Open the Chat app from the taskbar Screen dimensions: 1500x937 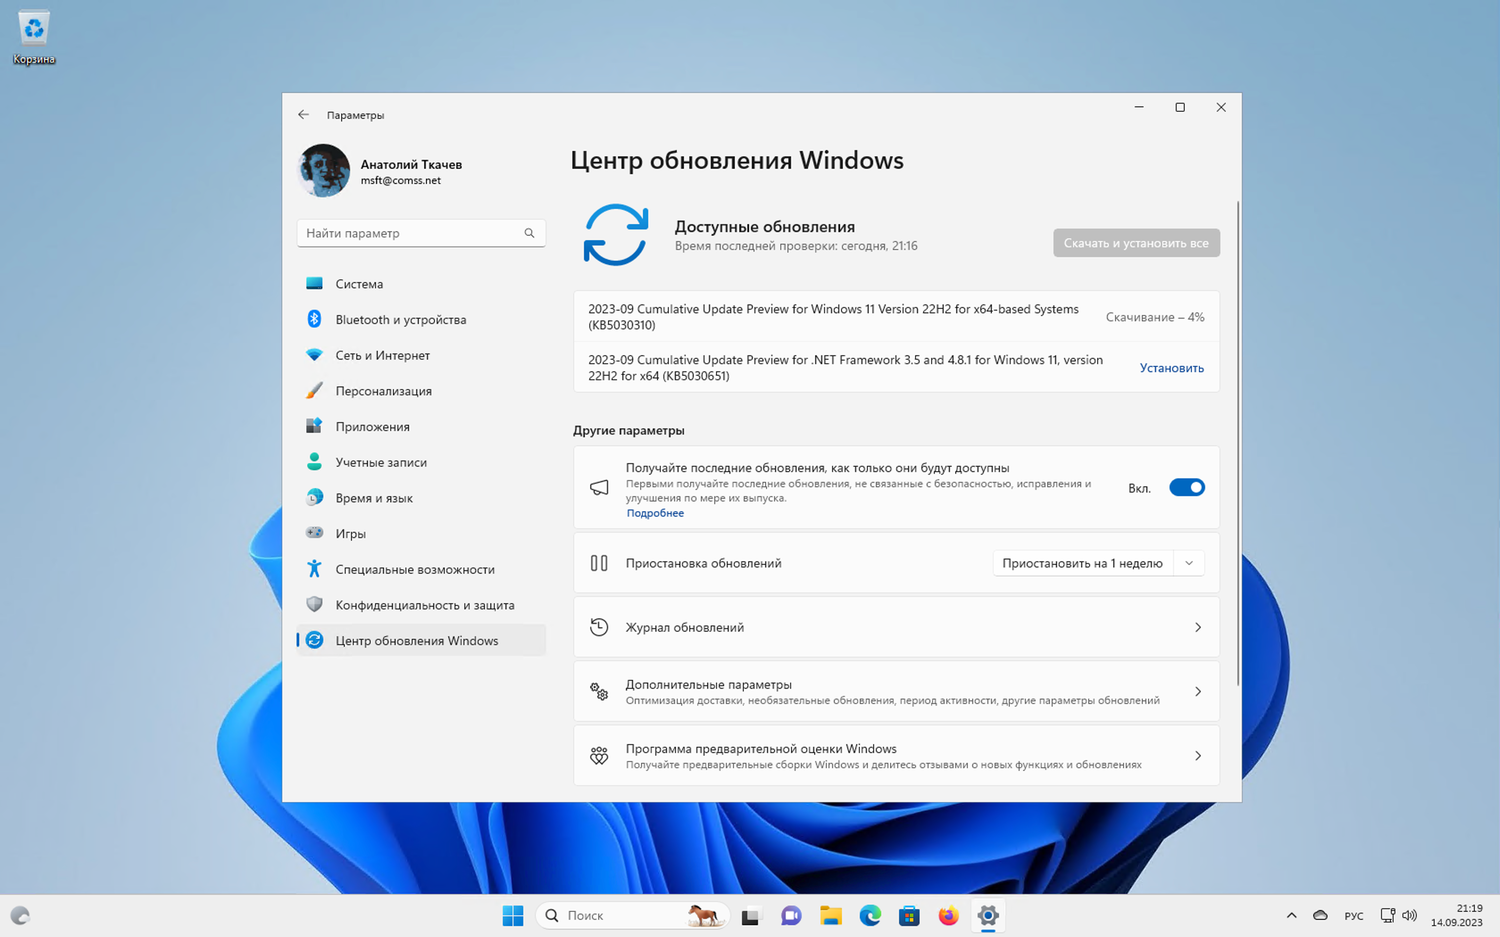tap(791, 916)
